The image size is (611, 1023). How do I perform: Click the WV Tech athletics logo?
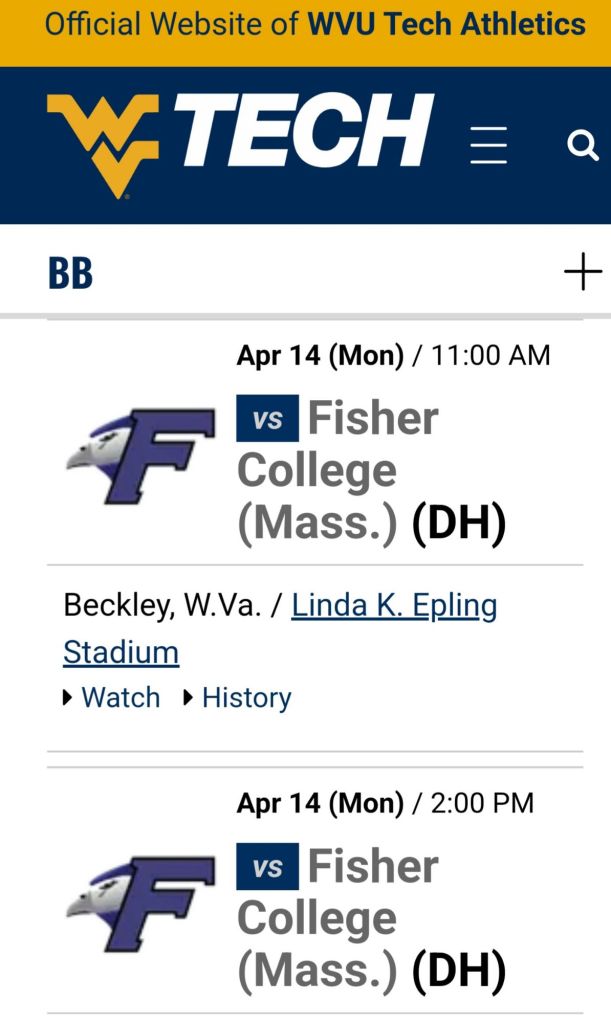[x=240, y=142]
